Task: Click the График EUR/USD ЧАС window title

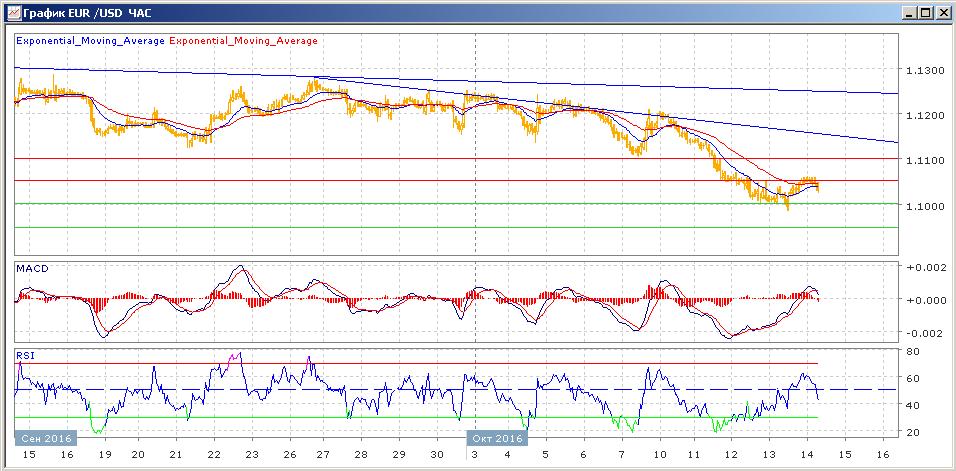Action: (x=88, y=13)
